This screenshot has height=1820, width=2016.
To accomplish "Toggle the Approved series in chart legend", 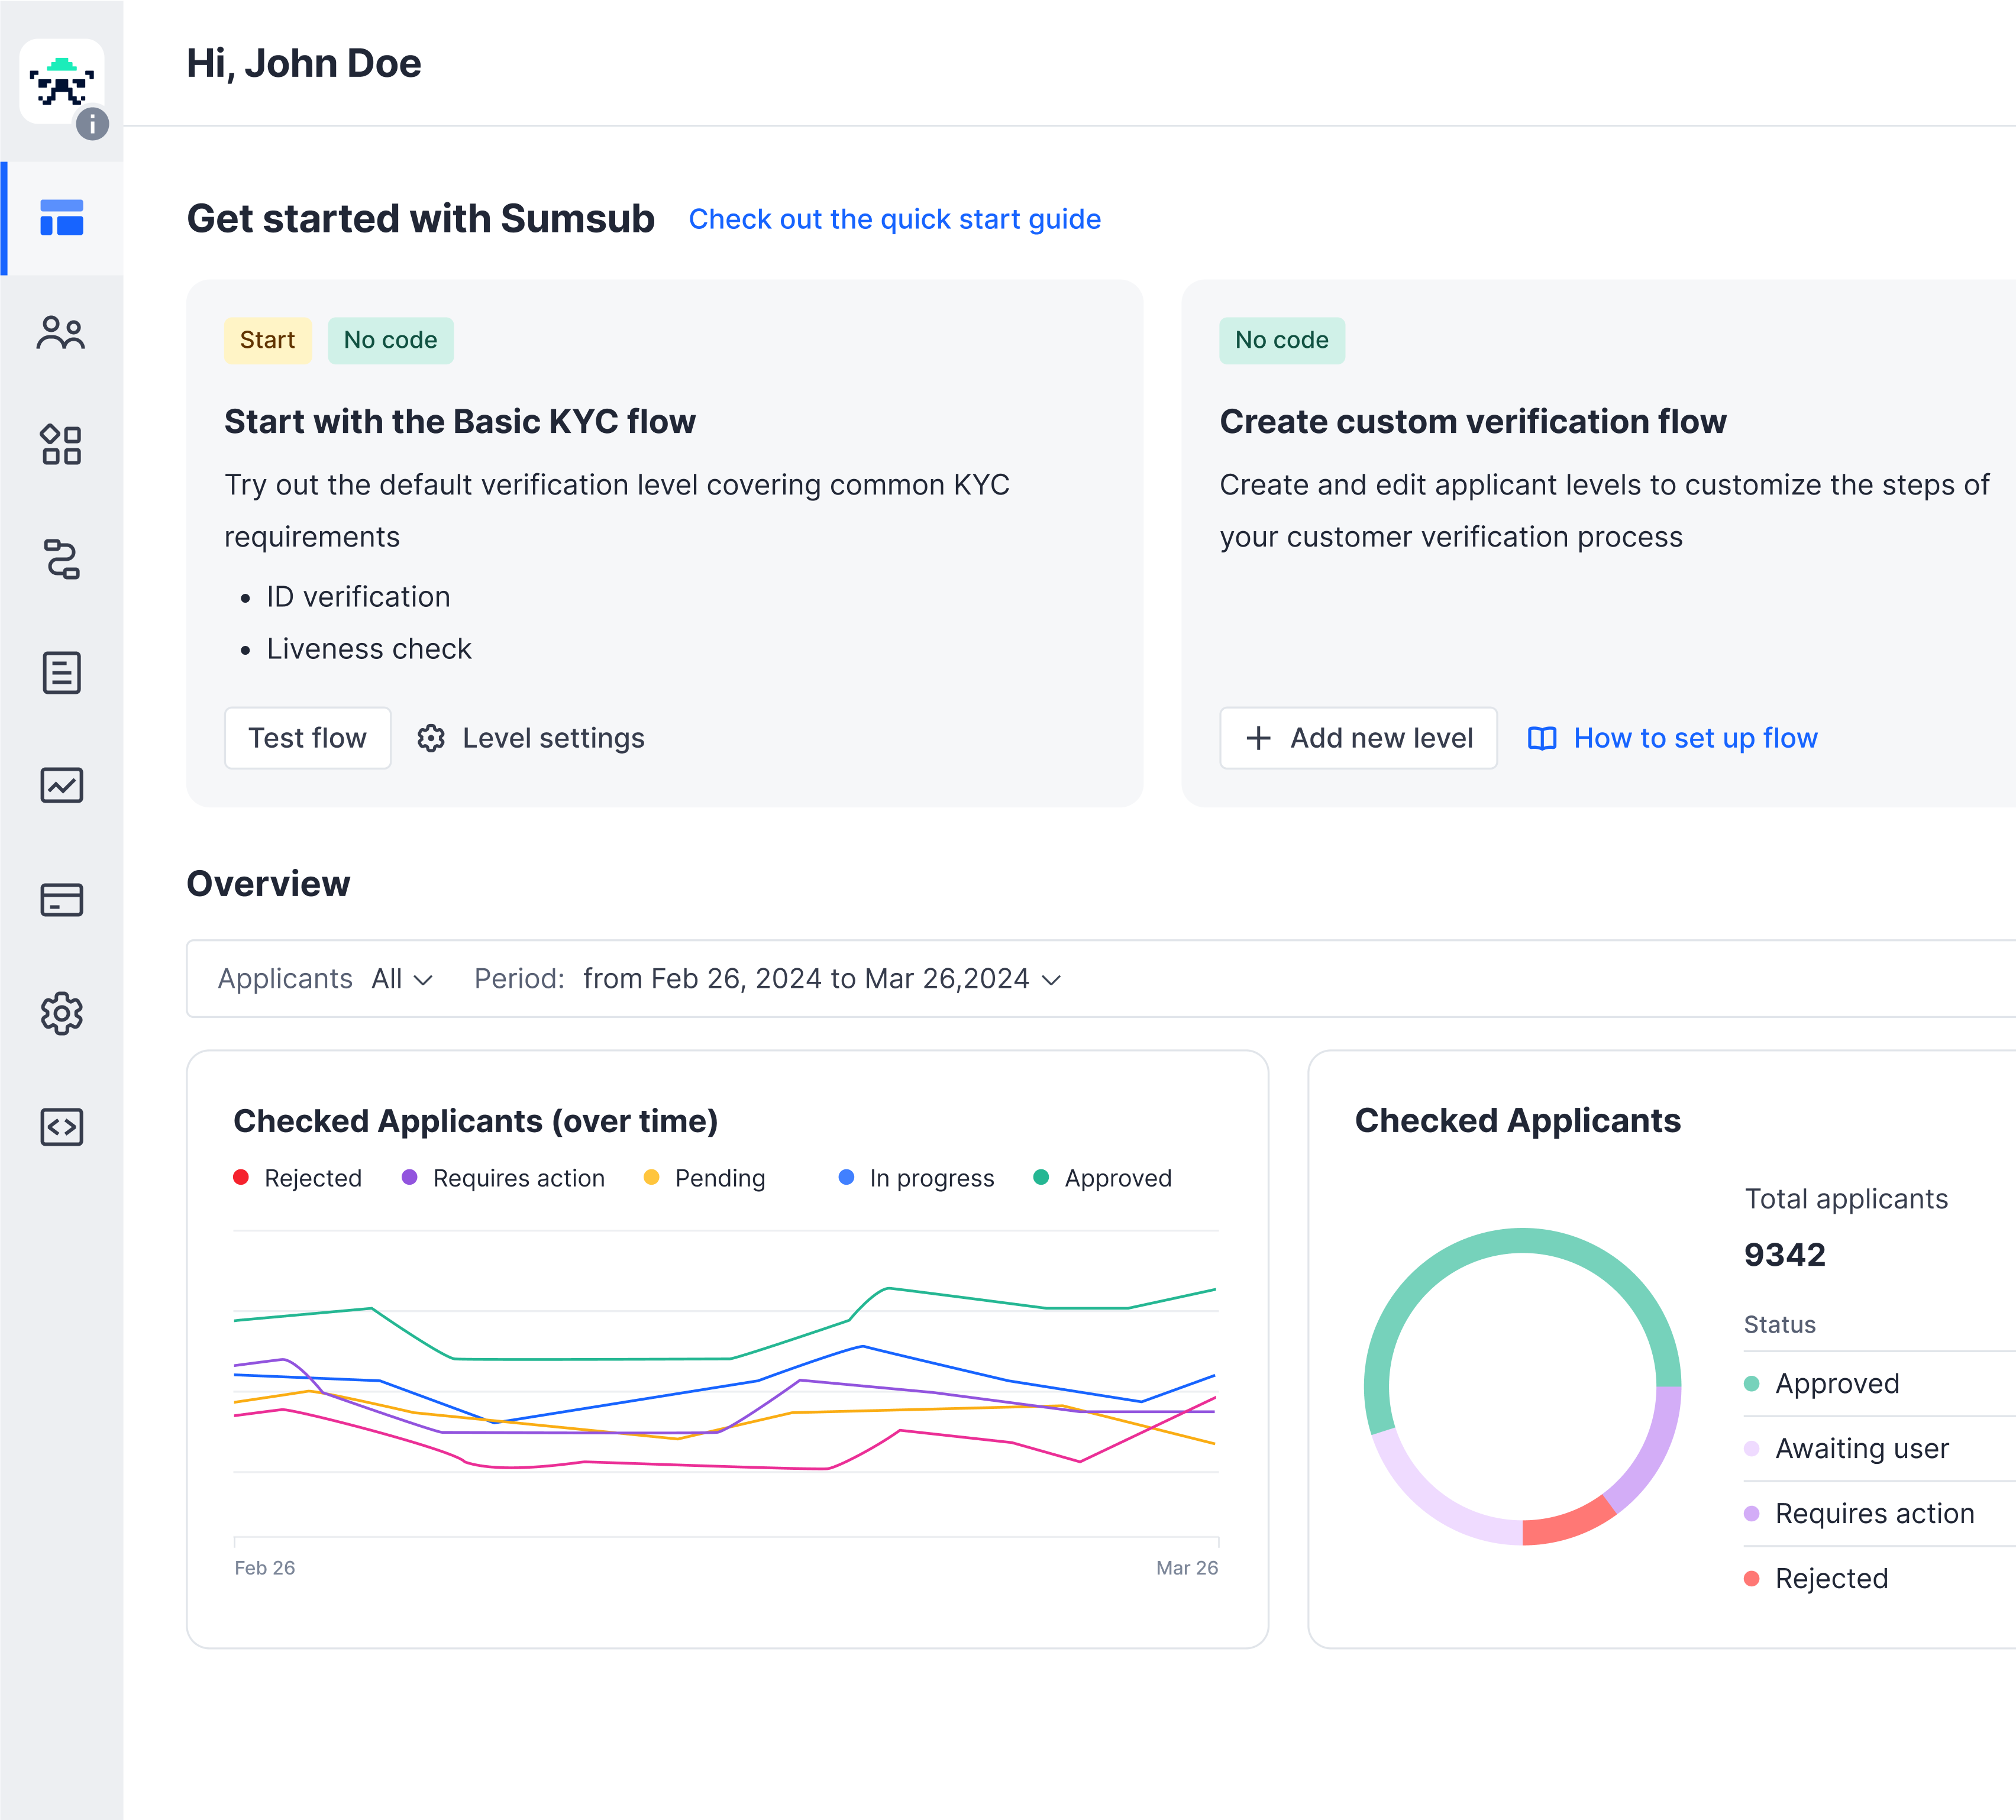I will point(1102,1178).
